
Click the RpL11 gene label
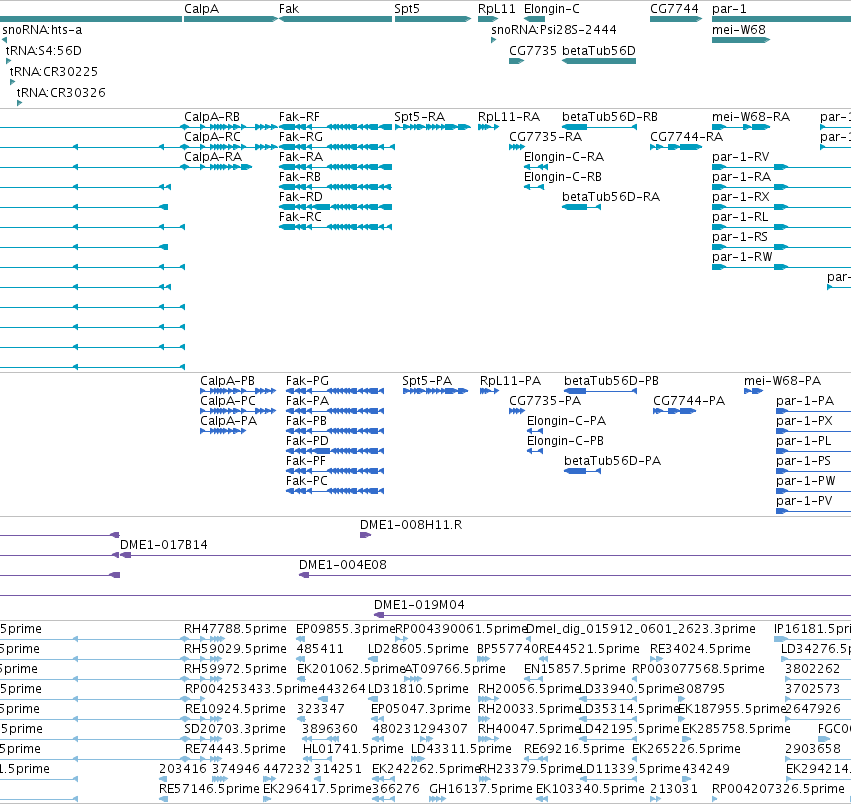point(497,9)
